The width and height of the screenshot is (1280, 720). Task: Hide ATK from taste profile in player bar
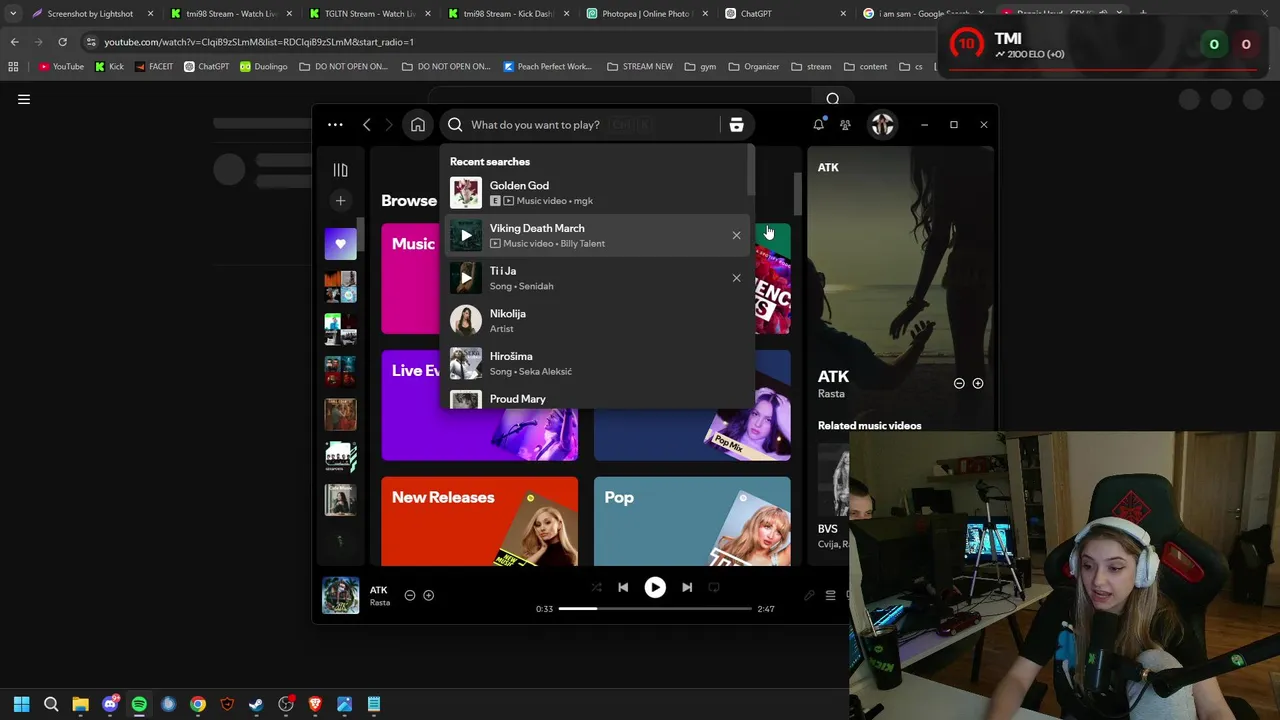point(410,595)
